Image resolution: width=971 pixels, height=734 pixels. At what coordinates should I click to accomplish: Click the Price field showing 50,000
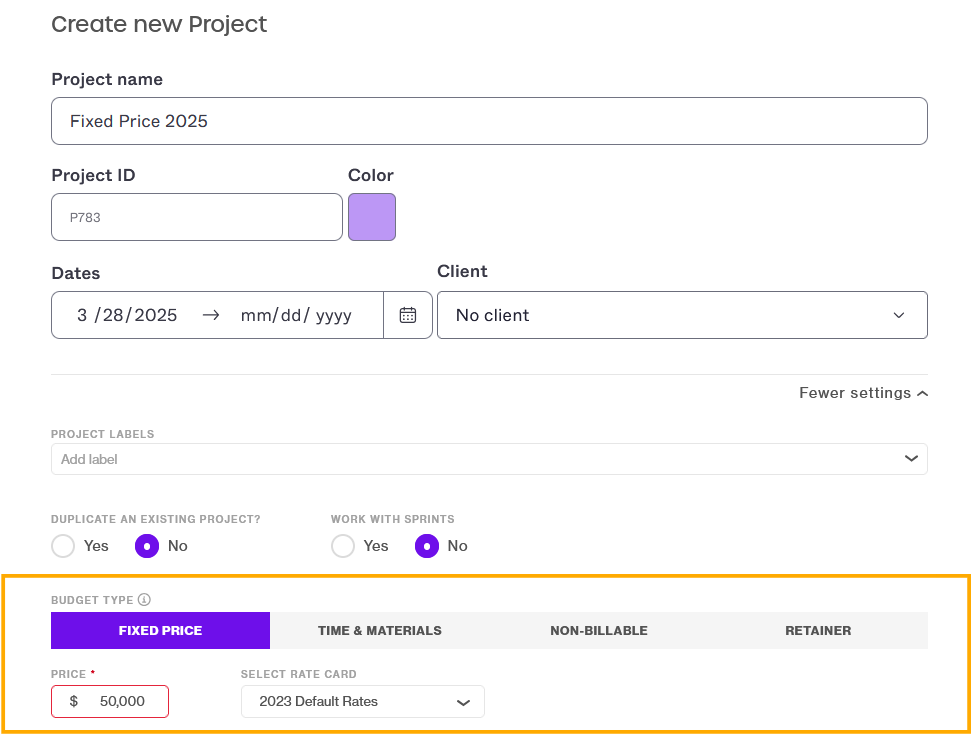110,701
